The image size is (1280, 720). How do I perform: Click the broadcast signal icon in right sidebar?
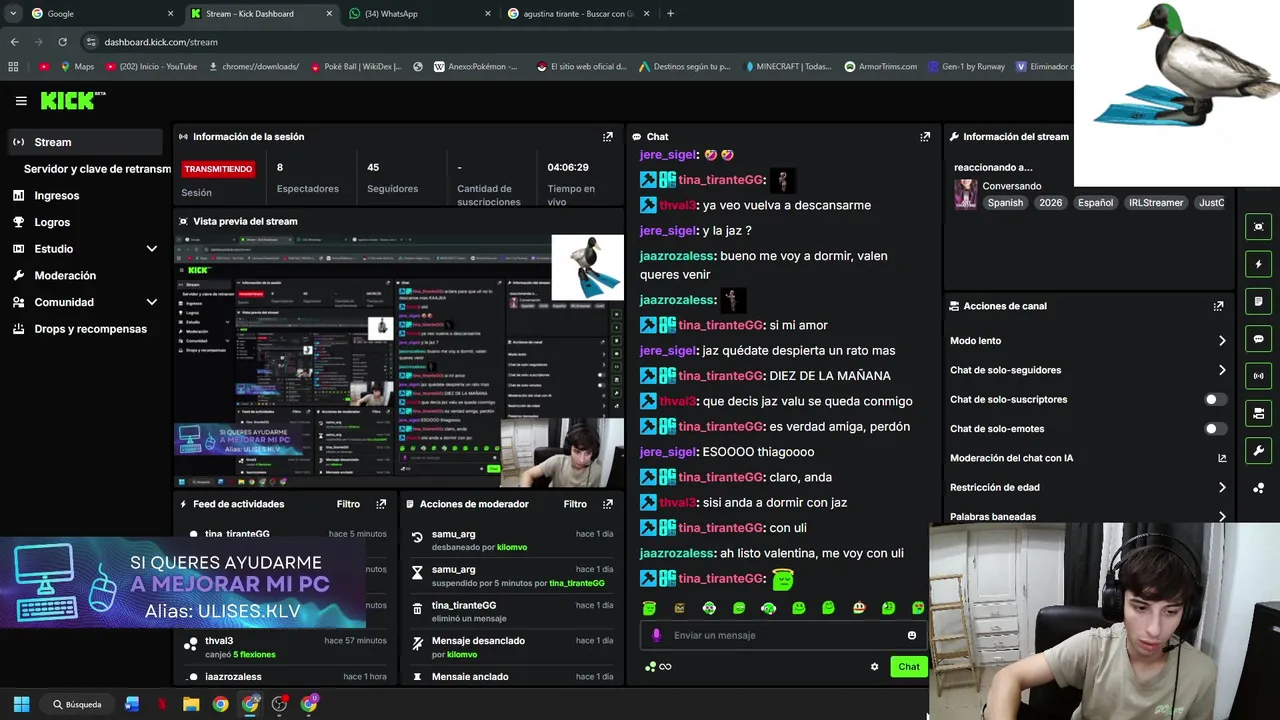click(x=1259, y=376)
